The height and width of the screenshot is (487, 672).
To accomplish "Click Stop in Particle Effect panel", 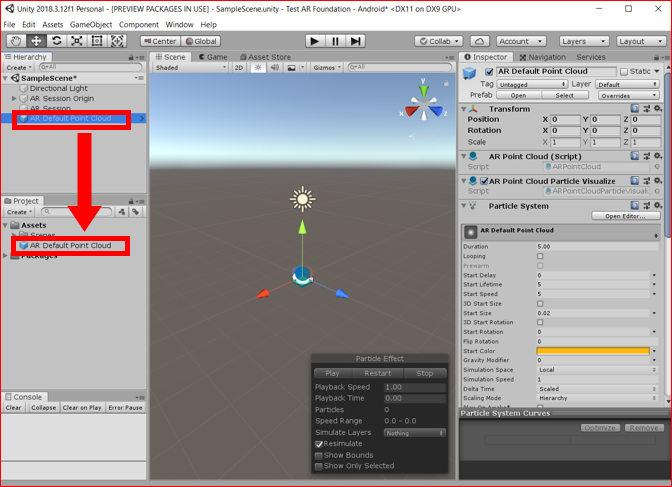I will pos(425,373).
